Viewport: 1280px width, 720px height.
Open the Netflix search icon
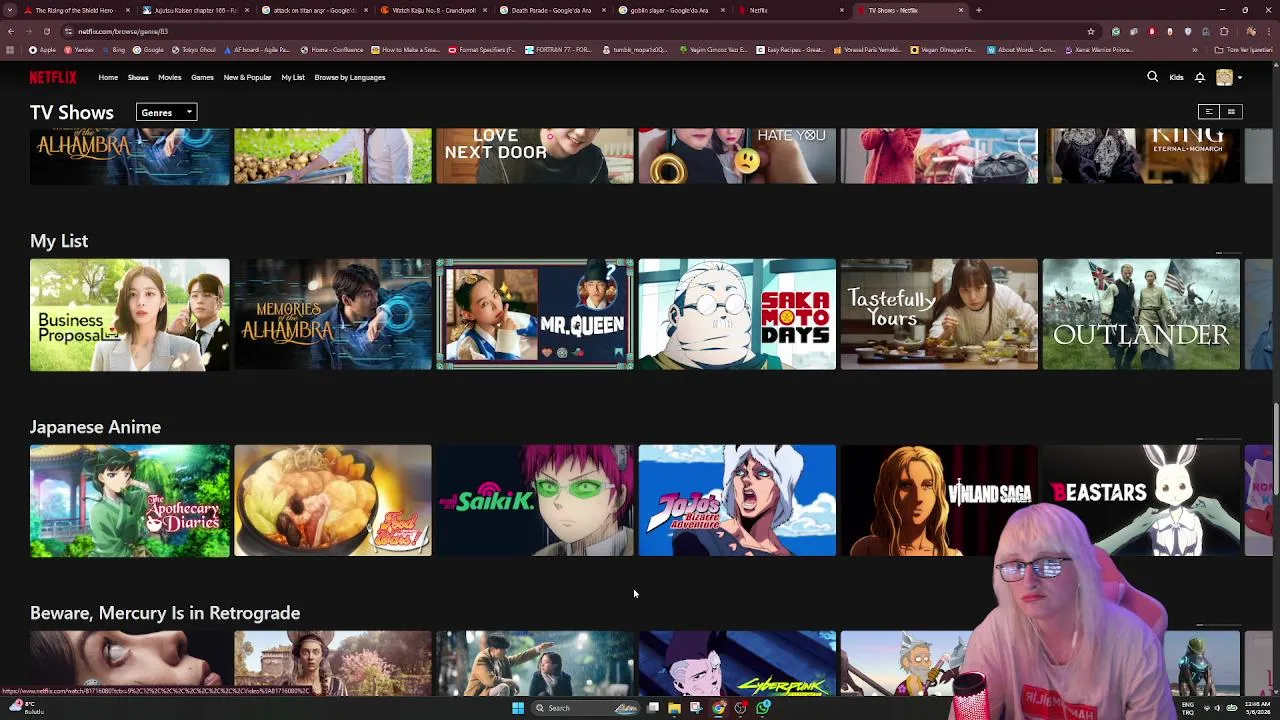(1152, 77)
